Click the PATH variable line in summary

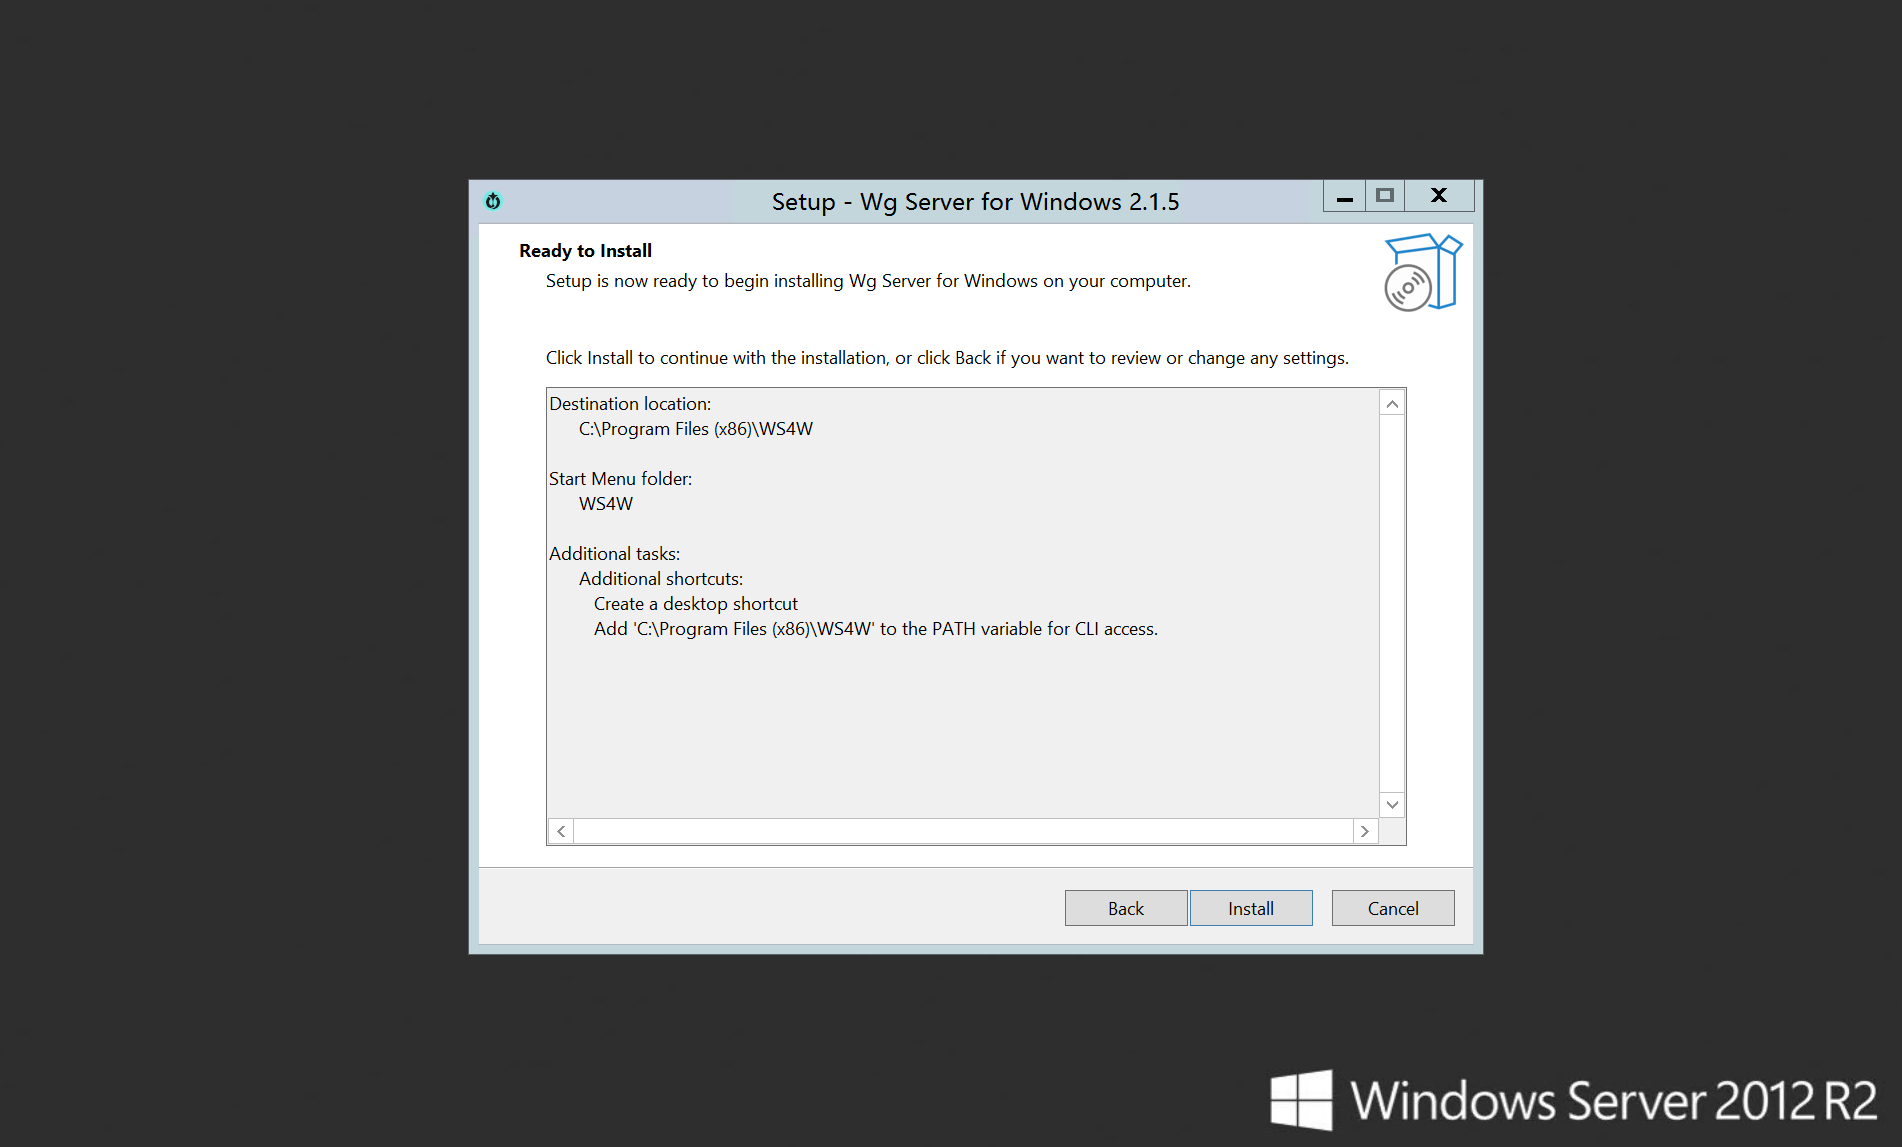[x=875, y=629]
